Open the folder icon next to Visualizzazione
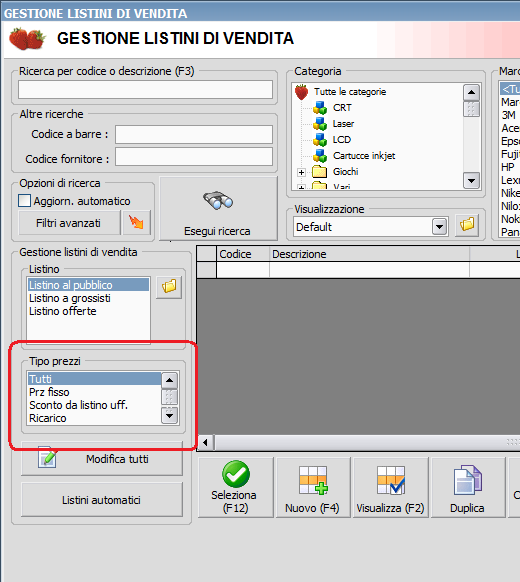The height and width of the screenshot is (582, 520). click(467, 225)
